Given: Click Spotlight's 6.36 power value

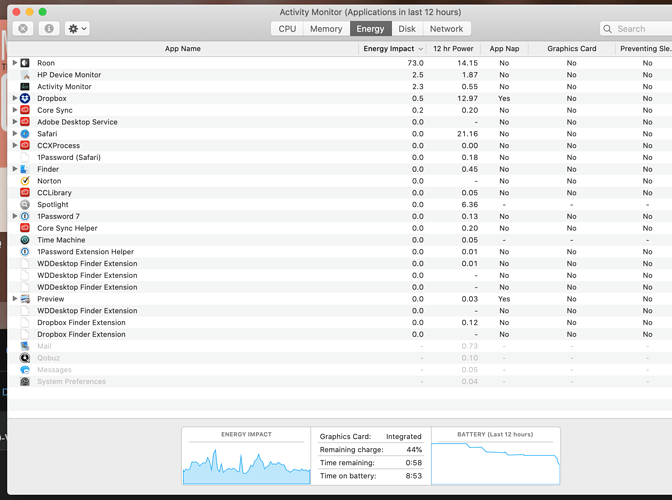Looking at the screenshot, I should [x=470, y=204].
